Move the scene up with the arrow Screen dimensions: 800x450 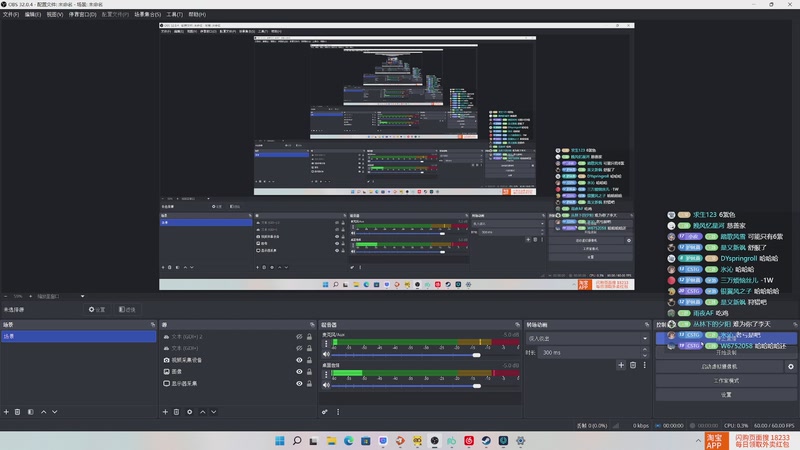point(43,412)
